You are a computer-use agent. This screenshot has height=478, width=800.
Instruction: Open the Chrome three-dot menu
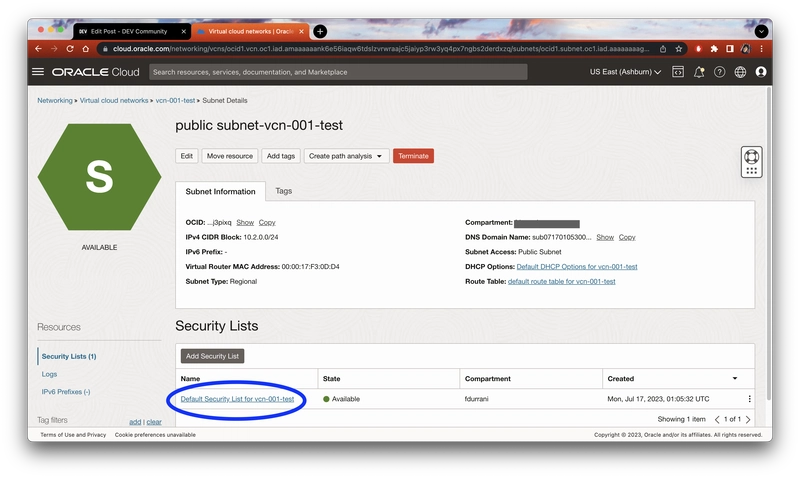[761, 49]
